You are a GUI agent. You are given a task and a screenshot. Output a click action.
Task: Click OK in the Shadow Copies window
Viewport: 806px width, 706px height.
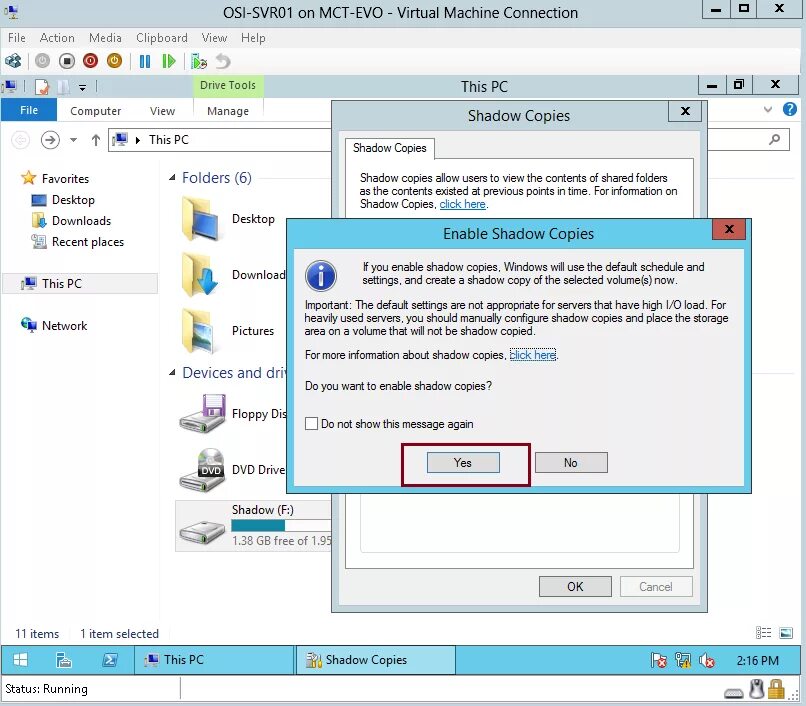pyautogui.click(x=575, y=587)
